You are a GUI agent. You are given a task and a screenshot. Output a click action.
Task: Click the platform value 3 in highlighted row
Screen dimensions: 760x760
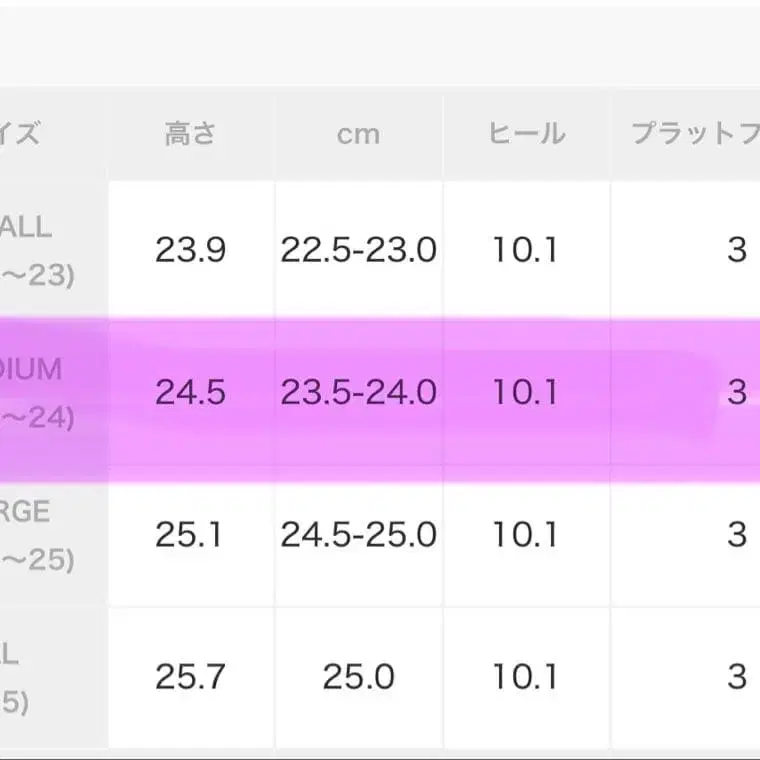pyautogui.click(x=737, y=392)
